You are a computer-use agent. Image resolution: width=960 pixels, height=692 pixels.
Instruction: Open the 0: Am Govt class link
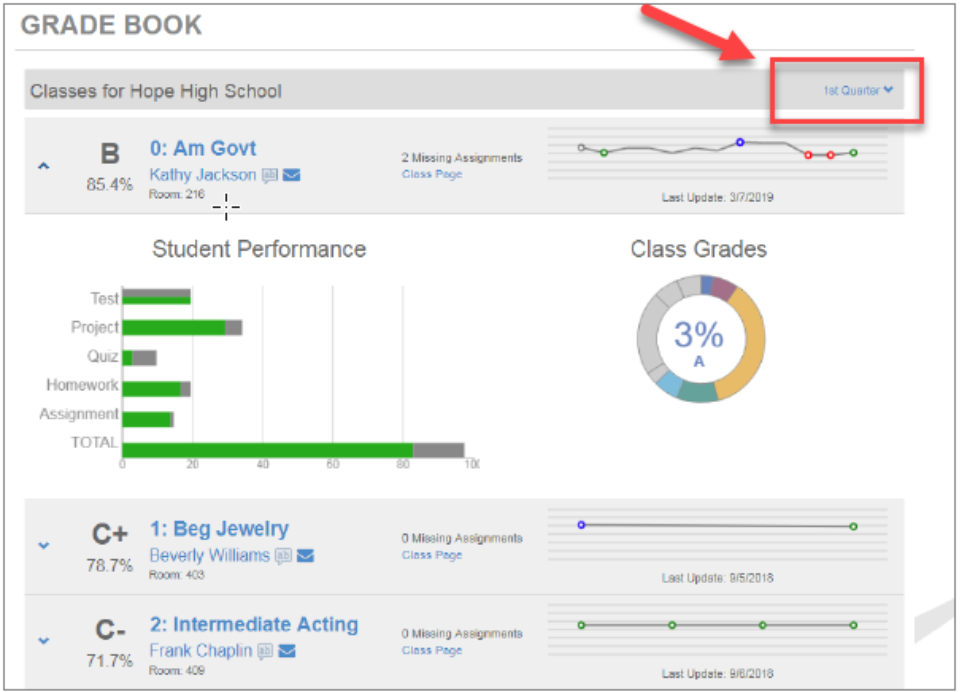[x=203, y=149]
